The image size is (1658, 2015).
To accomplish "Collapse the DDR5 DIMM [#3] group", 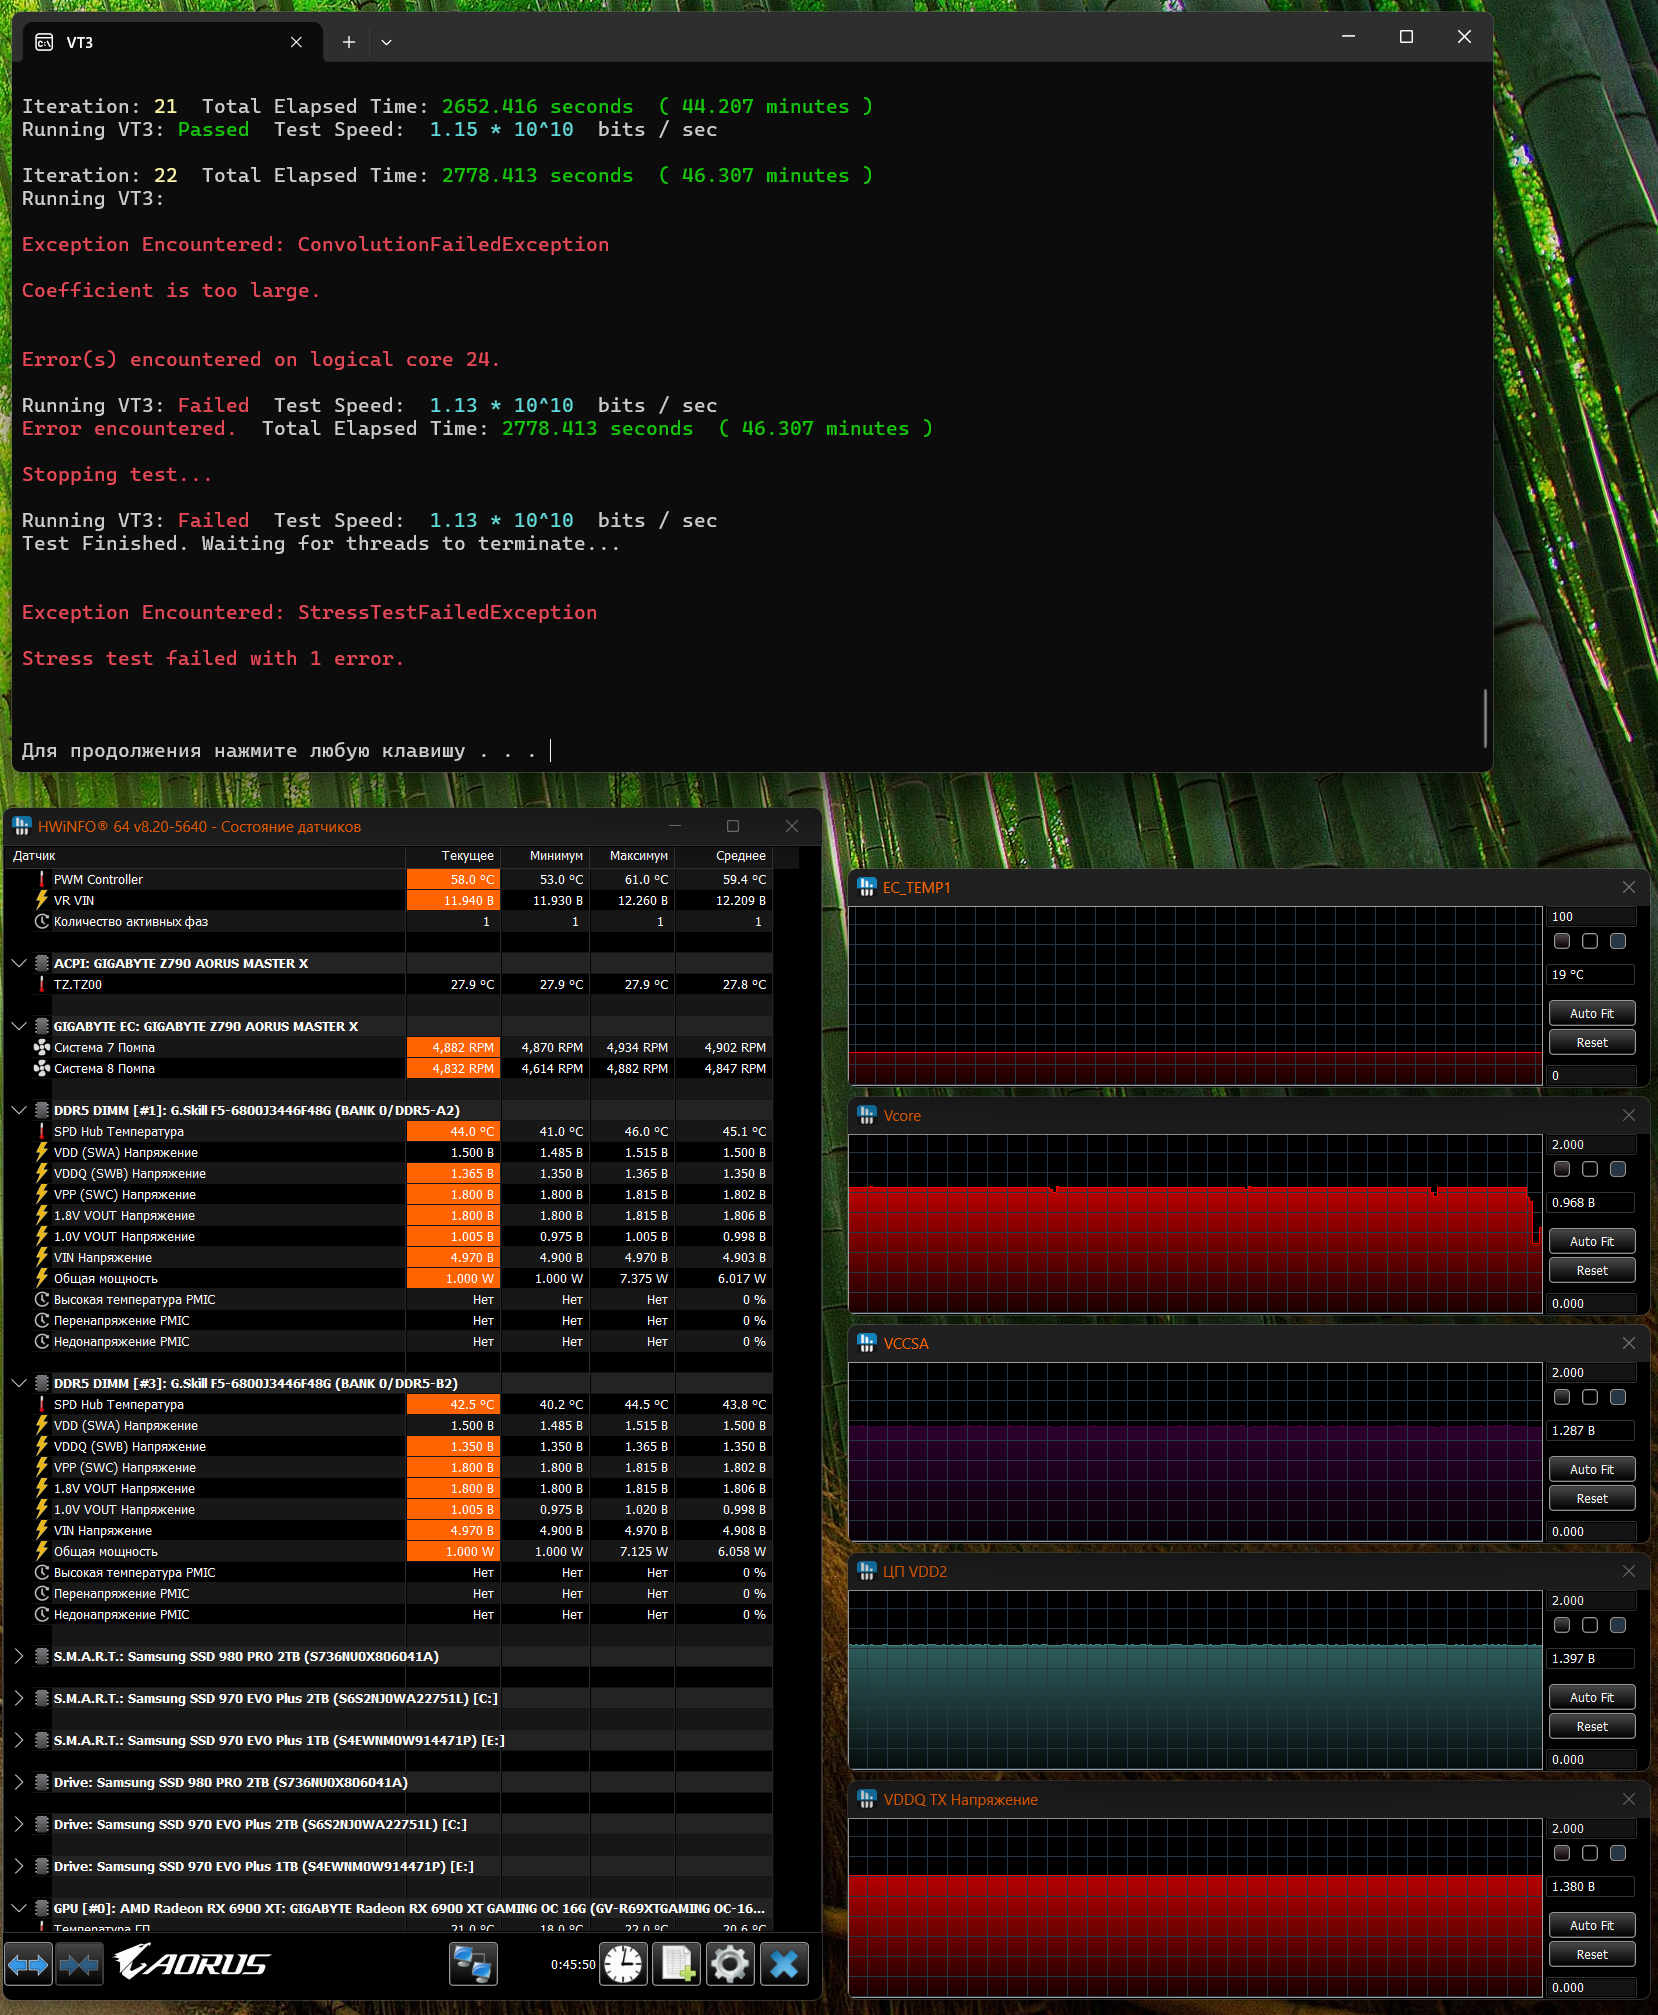I will pyautogui.click(x=19, y=1384).
